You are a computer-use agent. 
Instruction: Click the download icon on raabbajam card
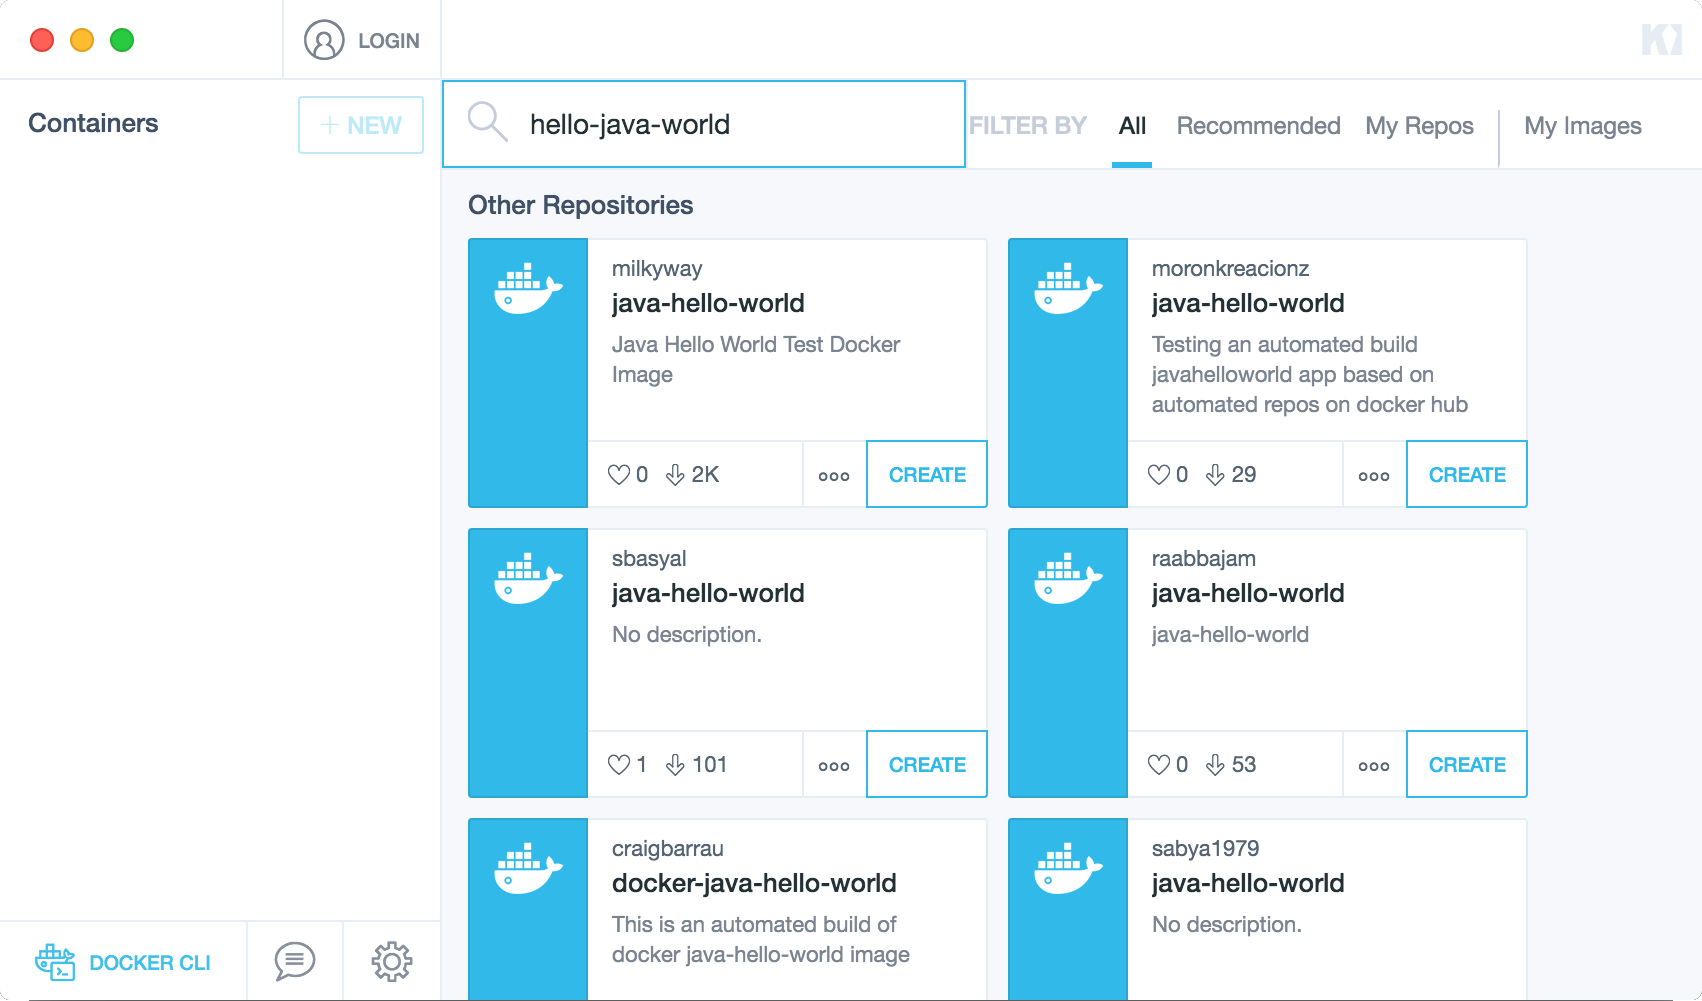1215,765
